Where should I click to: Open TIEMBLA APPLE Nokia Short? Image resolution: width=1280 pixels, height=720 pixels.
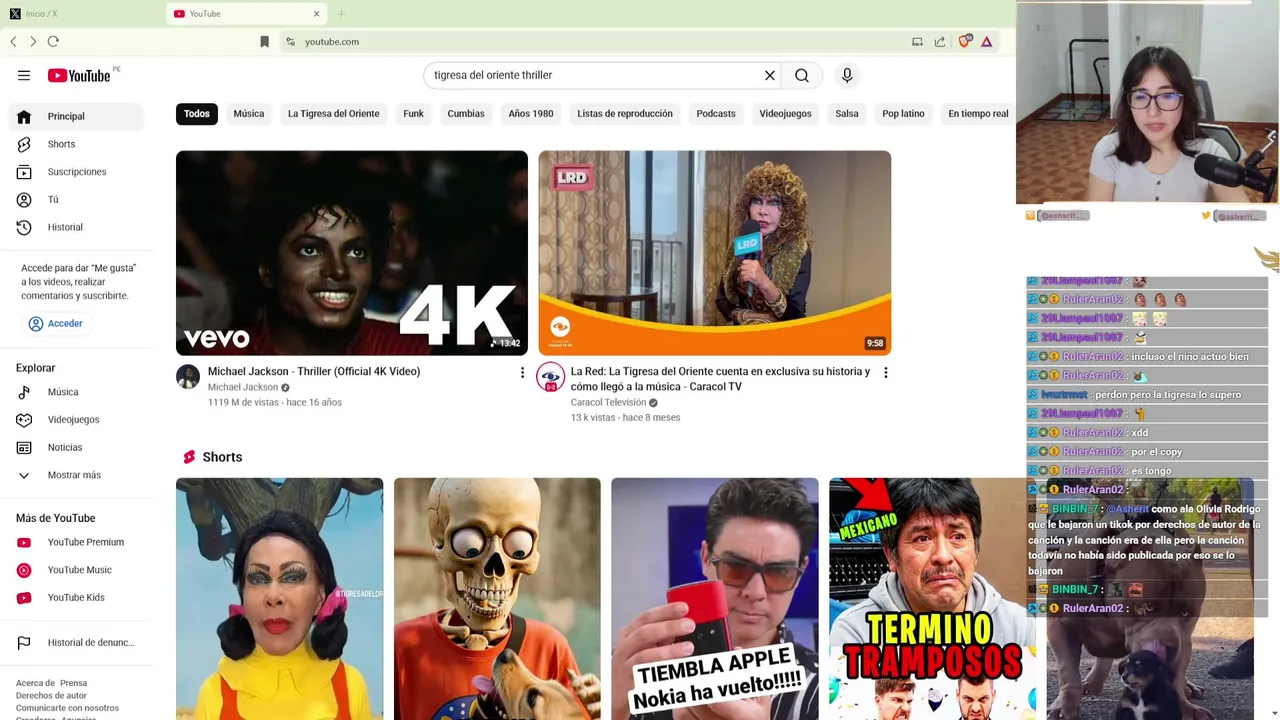(715, 599)
